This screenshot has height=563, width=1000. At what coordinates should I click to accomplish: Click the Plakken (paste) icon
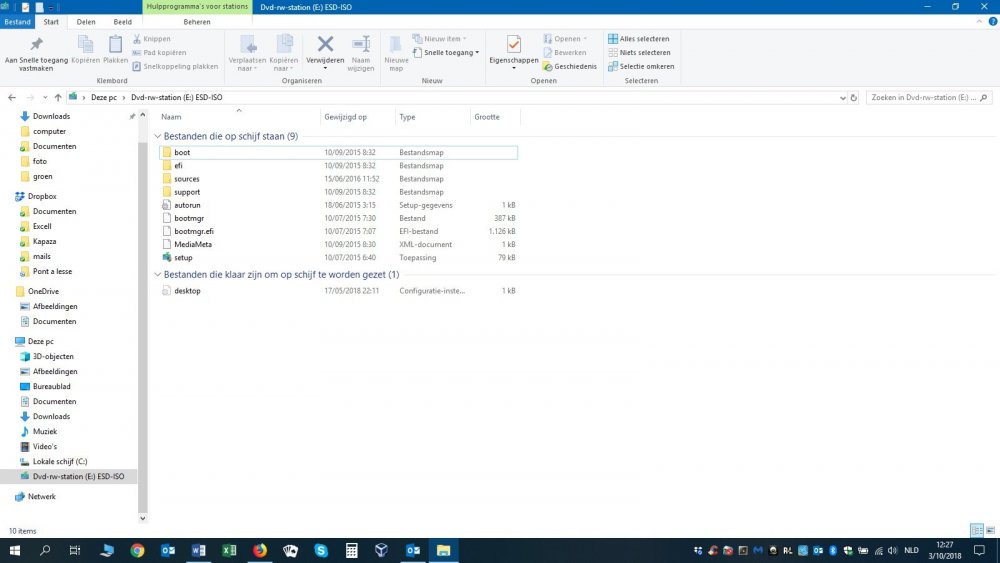(x=116, y=45)
